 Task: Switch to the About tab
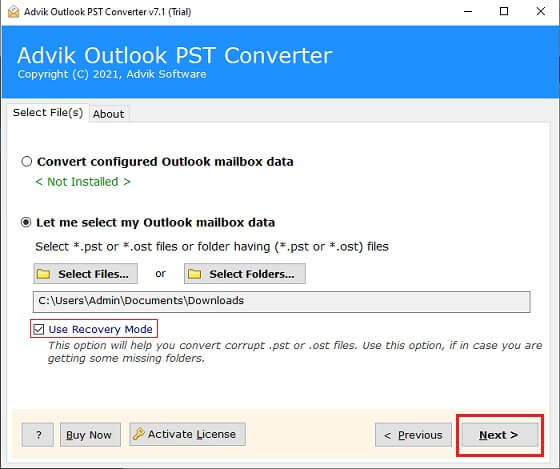pyautogui.click(x=109, y=114)
